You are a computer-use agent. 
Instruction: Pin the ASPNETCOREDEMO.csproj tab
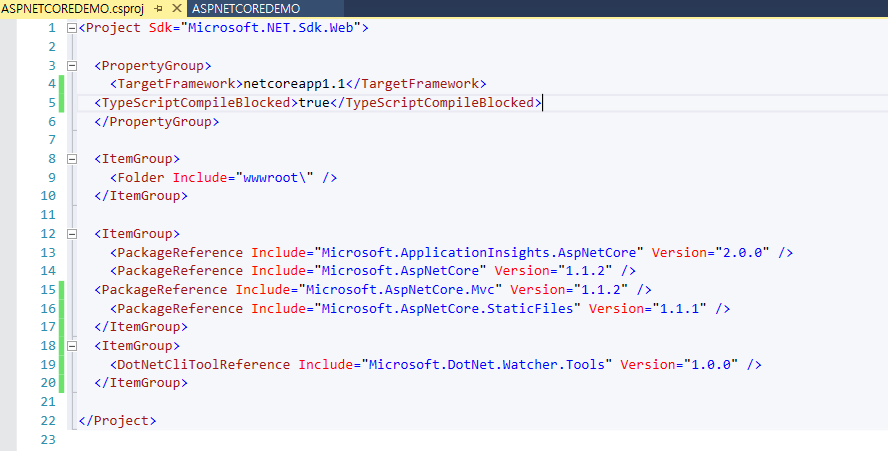click(x=159, y=8)
